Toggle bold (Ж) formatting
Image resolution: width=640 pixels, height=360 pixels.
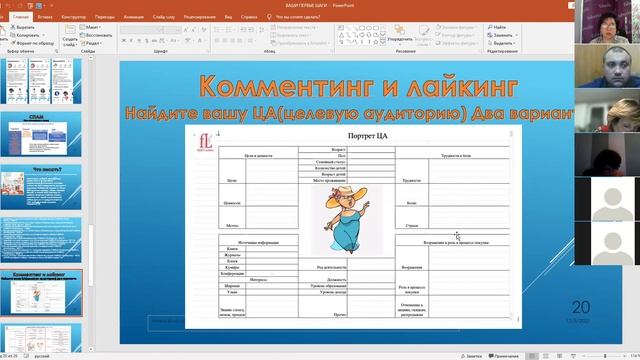click(124, 40)
